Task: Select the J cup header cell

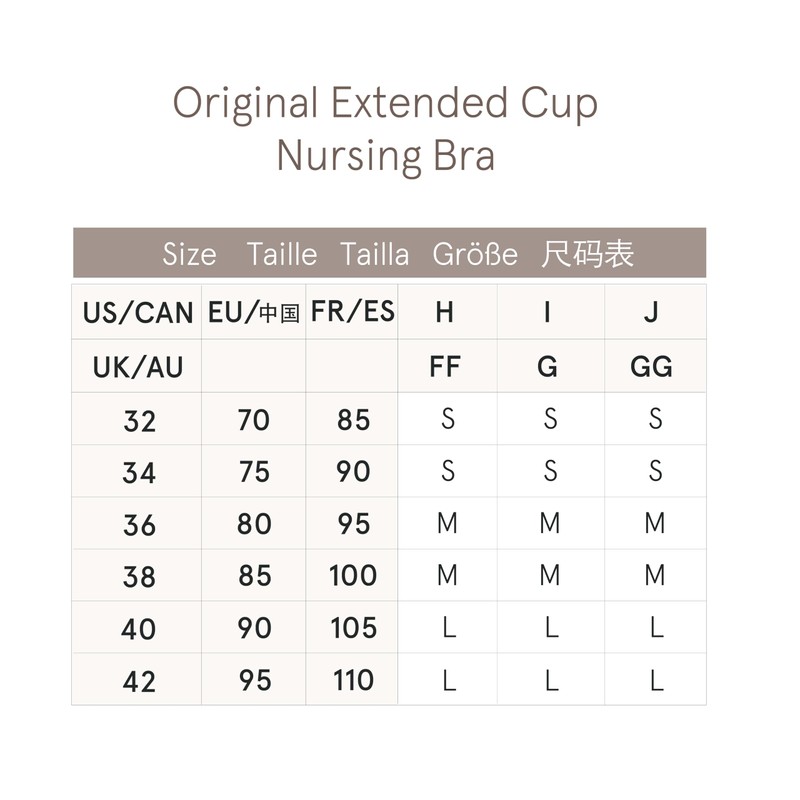Action: coord(652,313)
